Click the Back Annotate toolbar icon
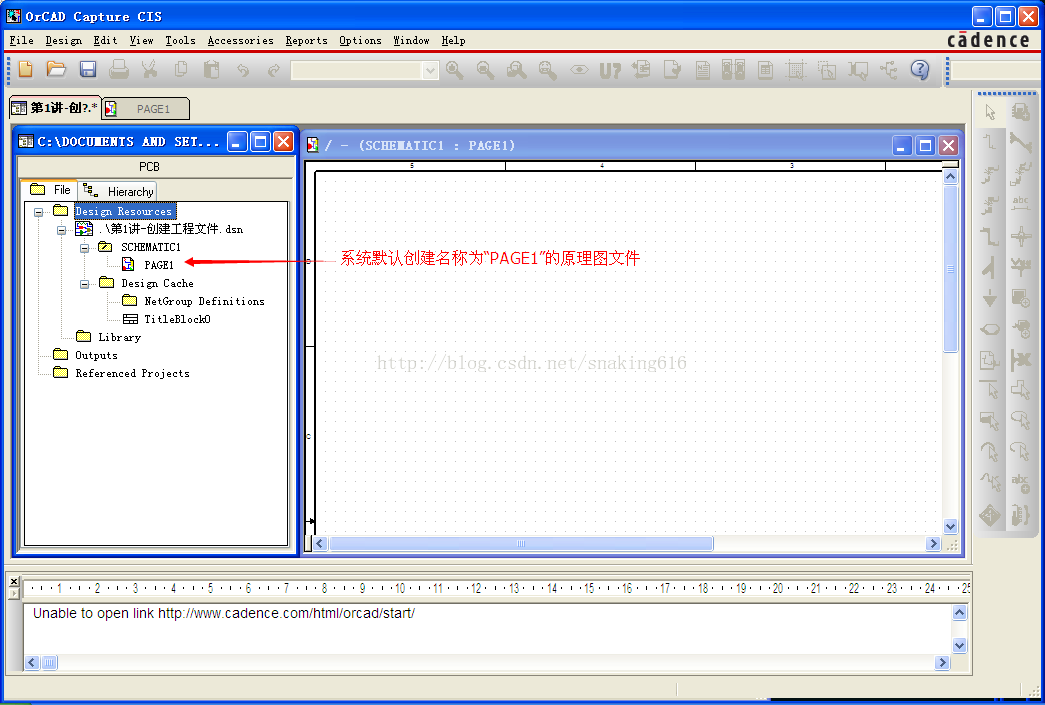This screenshot has height=705, width=1045. [641, 69]
